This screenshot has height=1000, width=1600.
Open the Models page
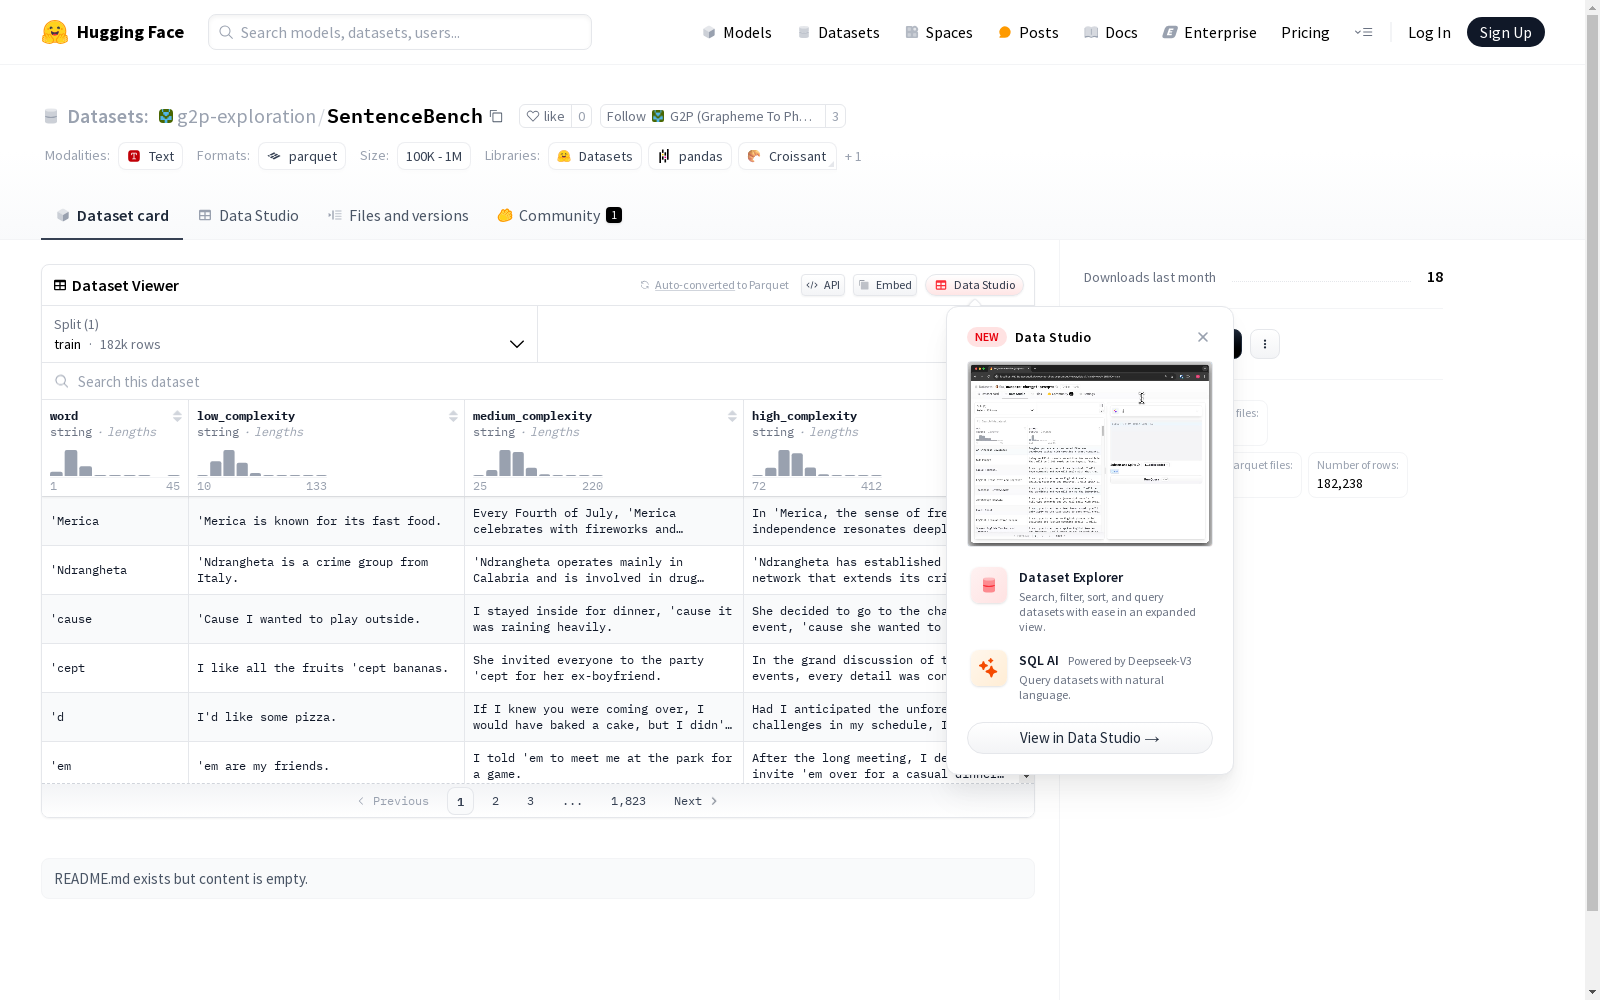click(x=737, y=32)
